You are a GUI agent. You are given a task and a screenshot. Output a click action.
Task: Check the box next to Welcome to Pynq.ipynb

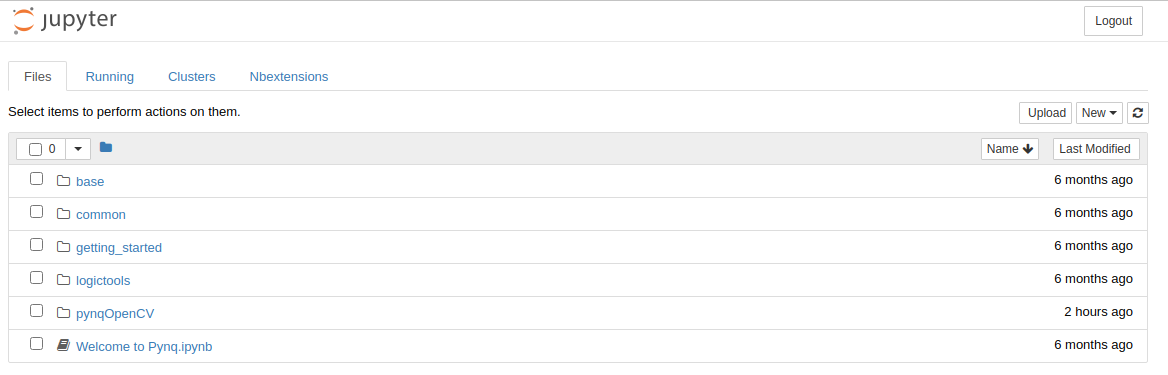tap(36, 344)
